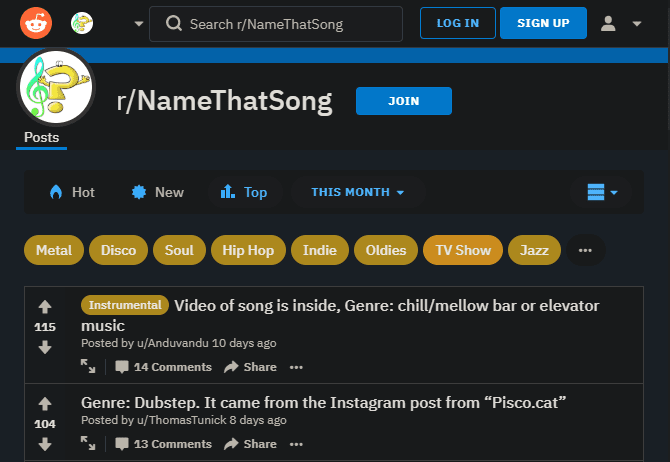
Task: Expand the user account menu
Action: pyautogui.click(x=621, y=23)
